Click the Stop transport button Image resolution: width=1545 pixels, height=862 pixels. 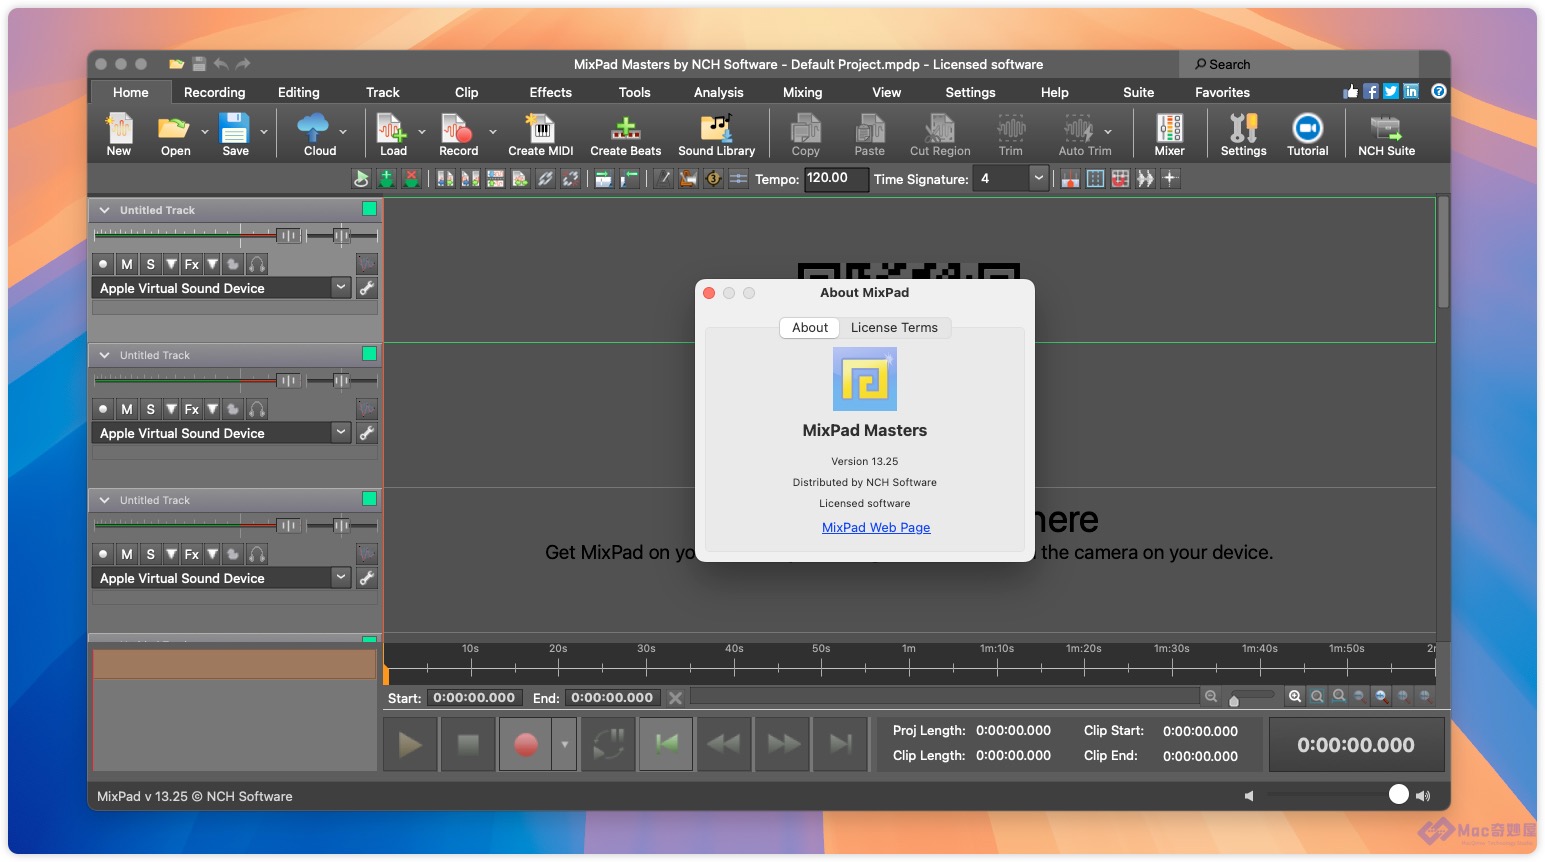(468, 744)
